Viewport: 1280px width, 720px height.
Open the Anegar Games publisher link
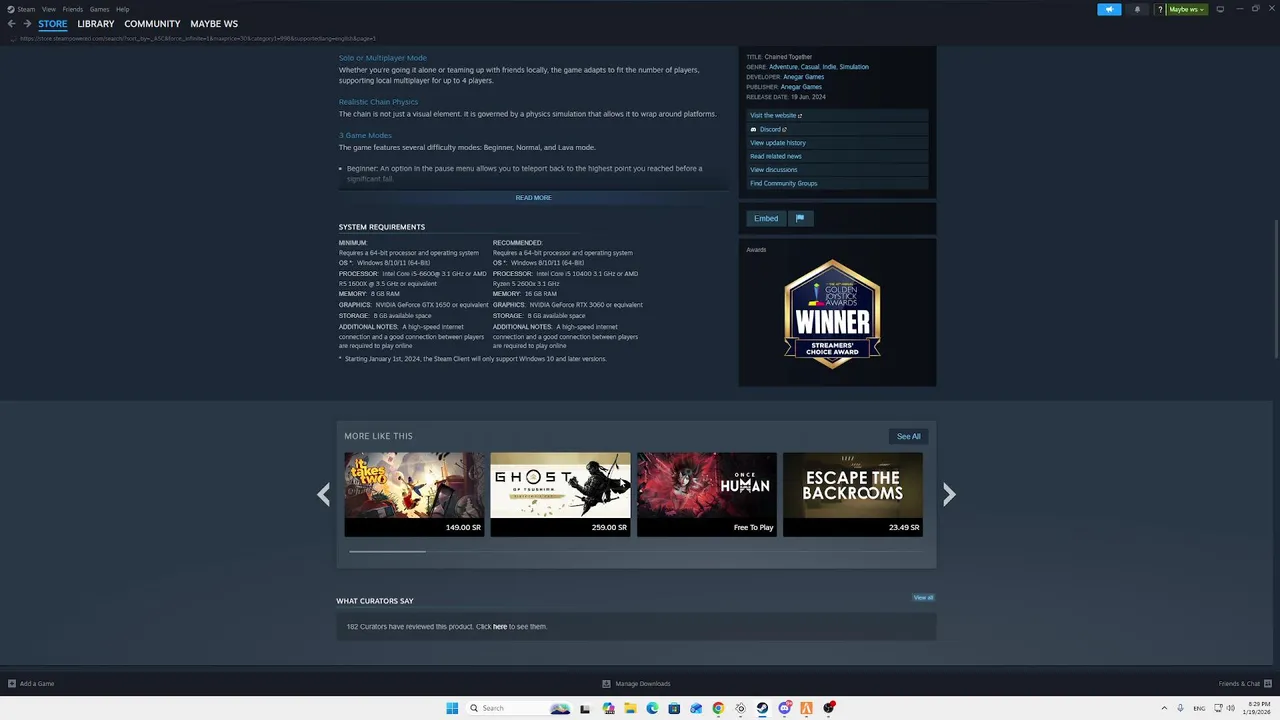pyautogui.click(x=801, y=87)
